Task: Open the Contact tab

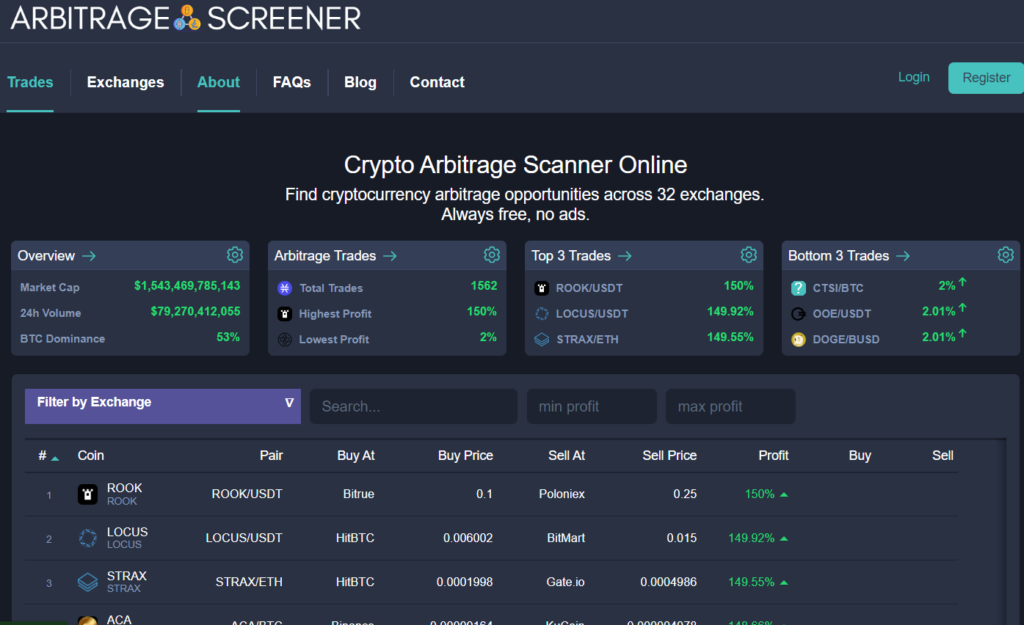Action: pos(437,82)
